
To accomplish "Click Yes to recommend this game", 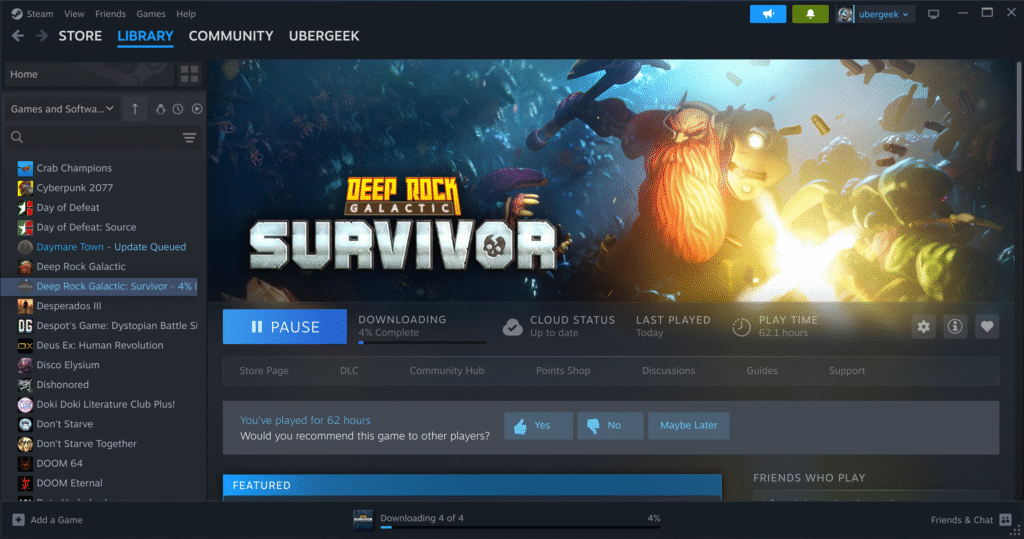I will 538,425.
